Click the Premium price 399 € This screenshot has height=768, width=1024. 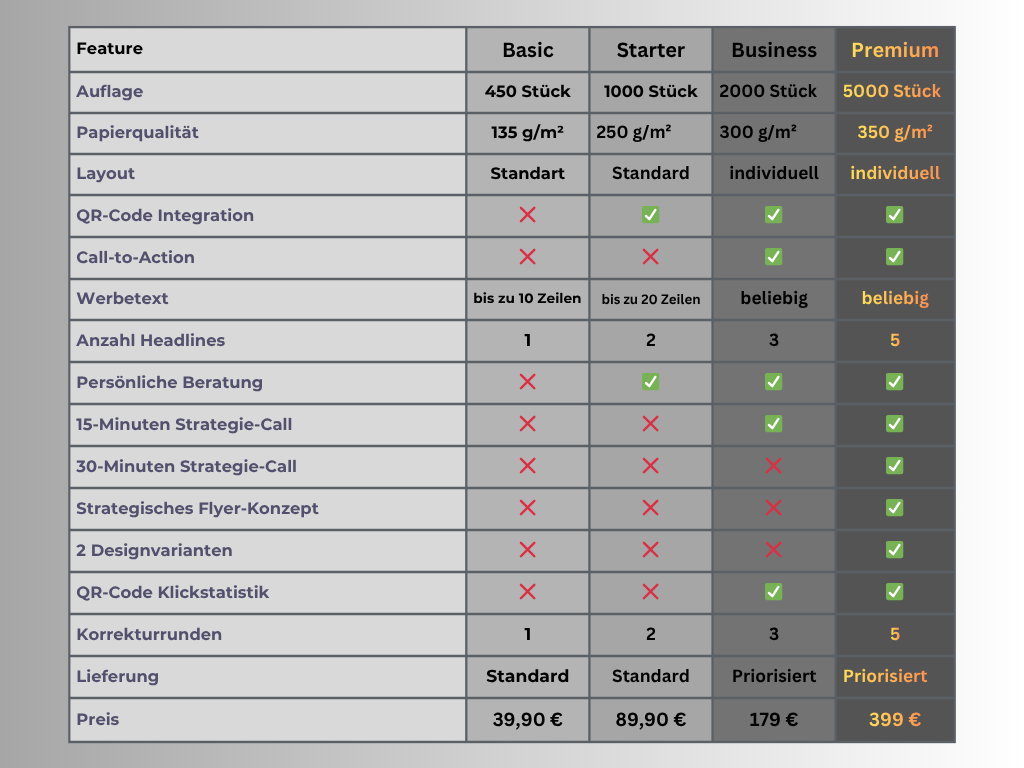point(895,719)
